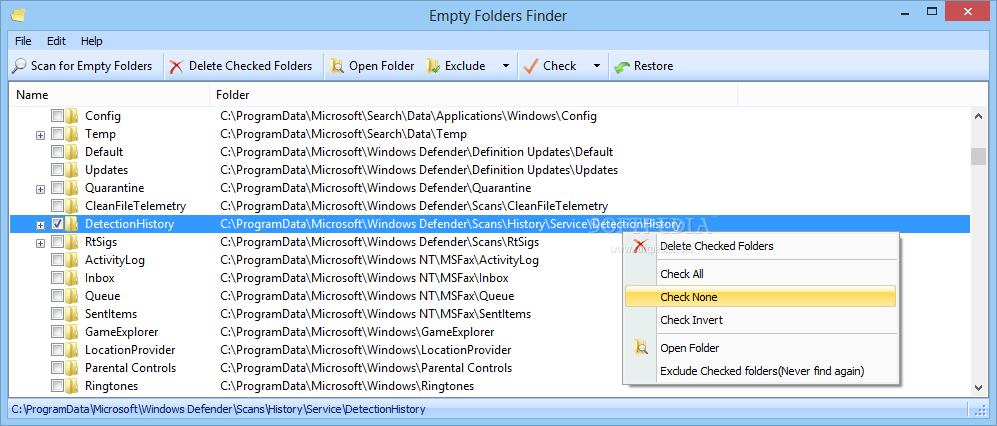
Task: Click the Open Folder toolbar label
Action: click(x=382, y=66)
